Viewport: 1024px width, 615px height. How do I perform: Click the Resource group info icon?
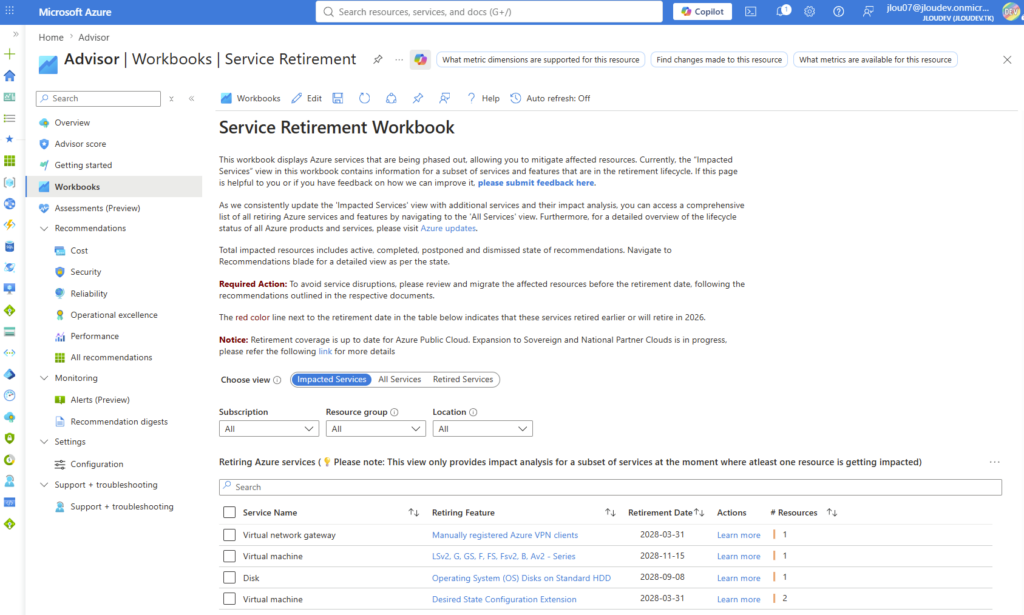tap(394, 413)
